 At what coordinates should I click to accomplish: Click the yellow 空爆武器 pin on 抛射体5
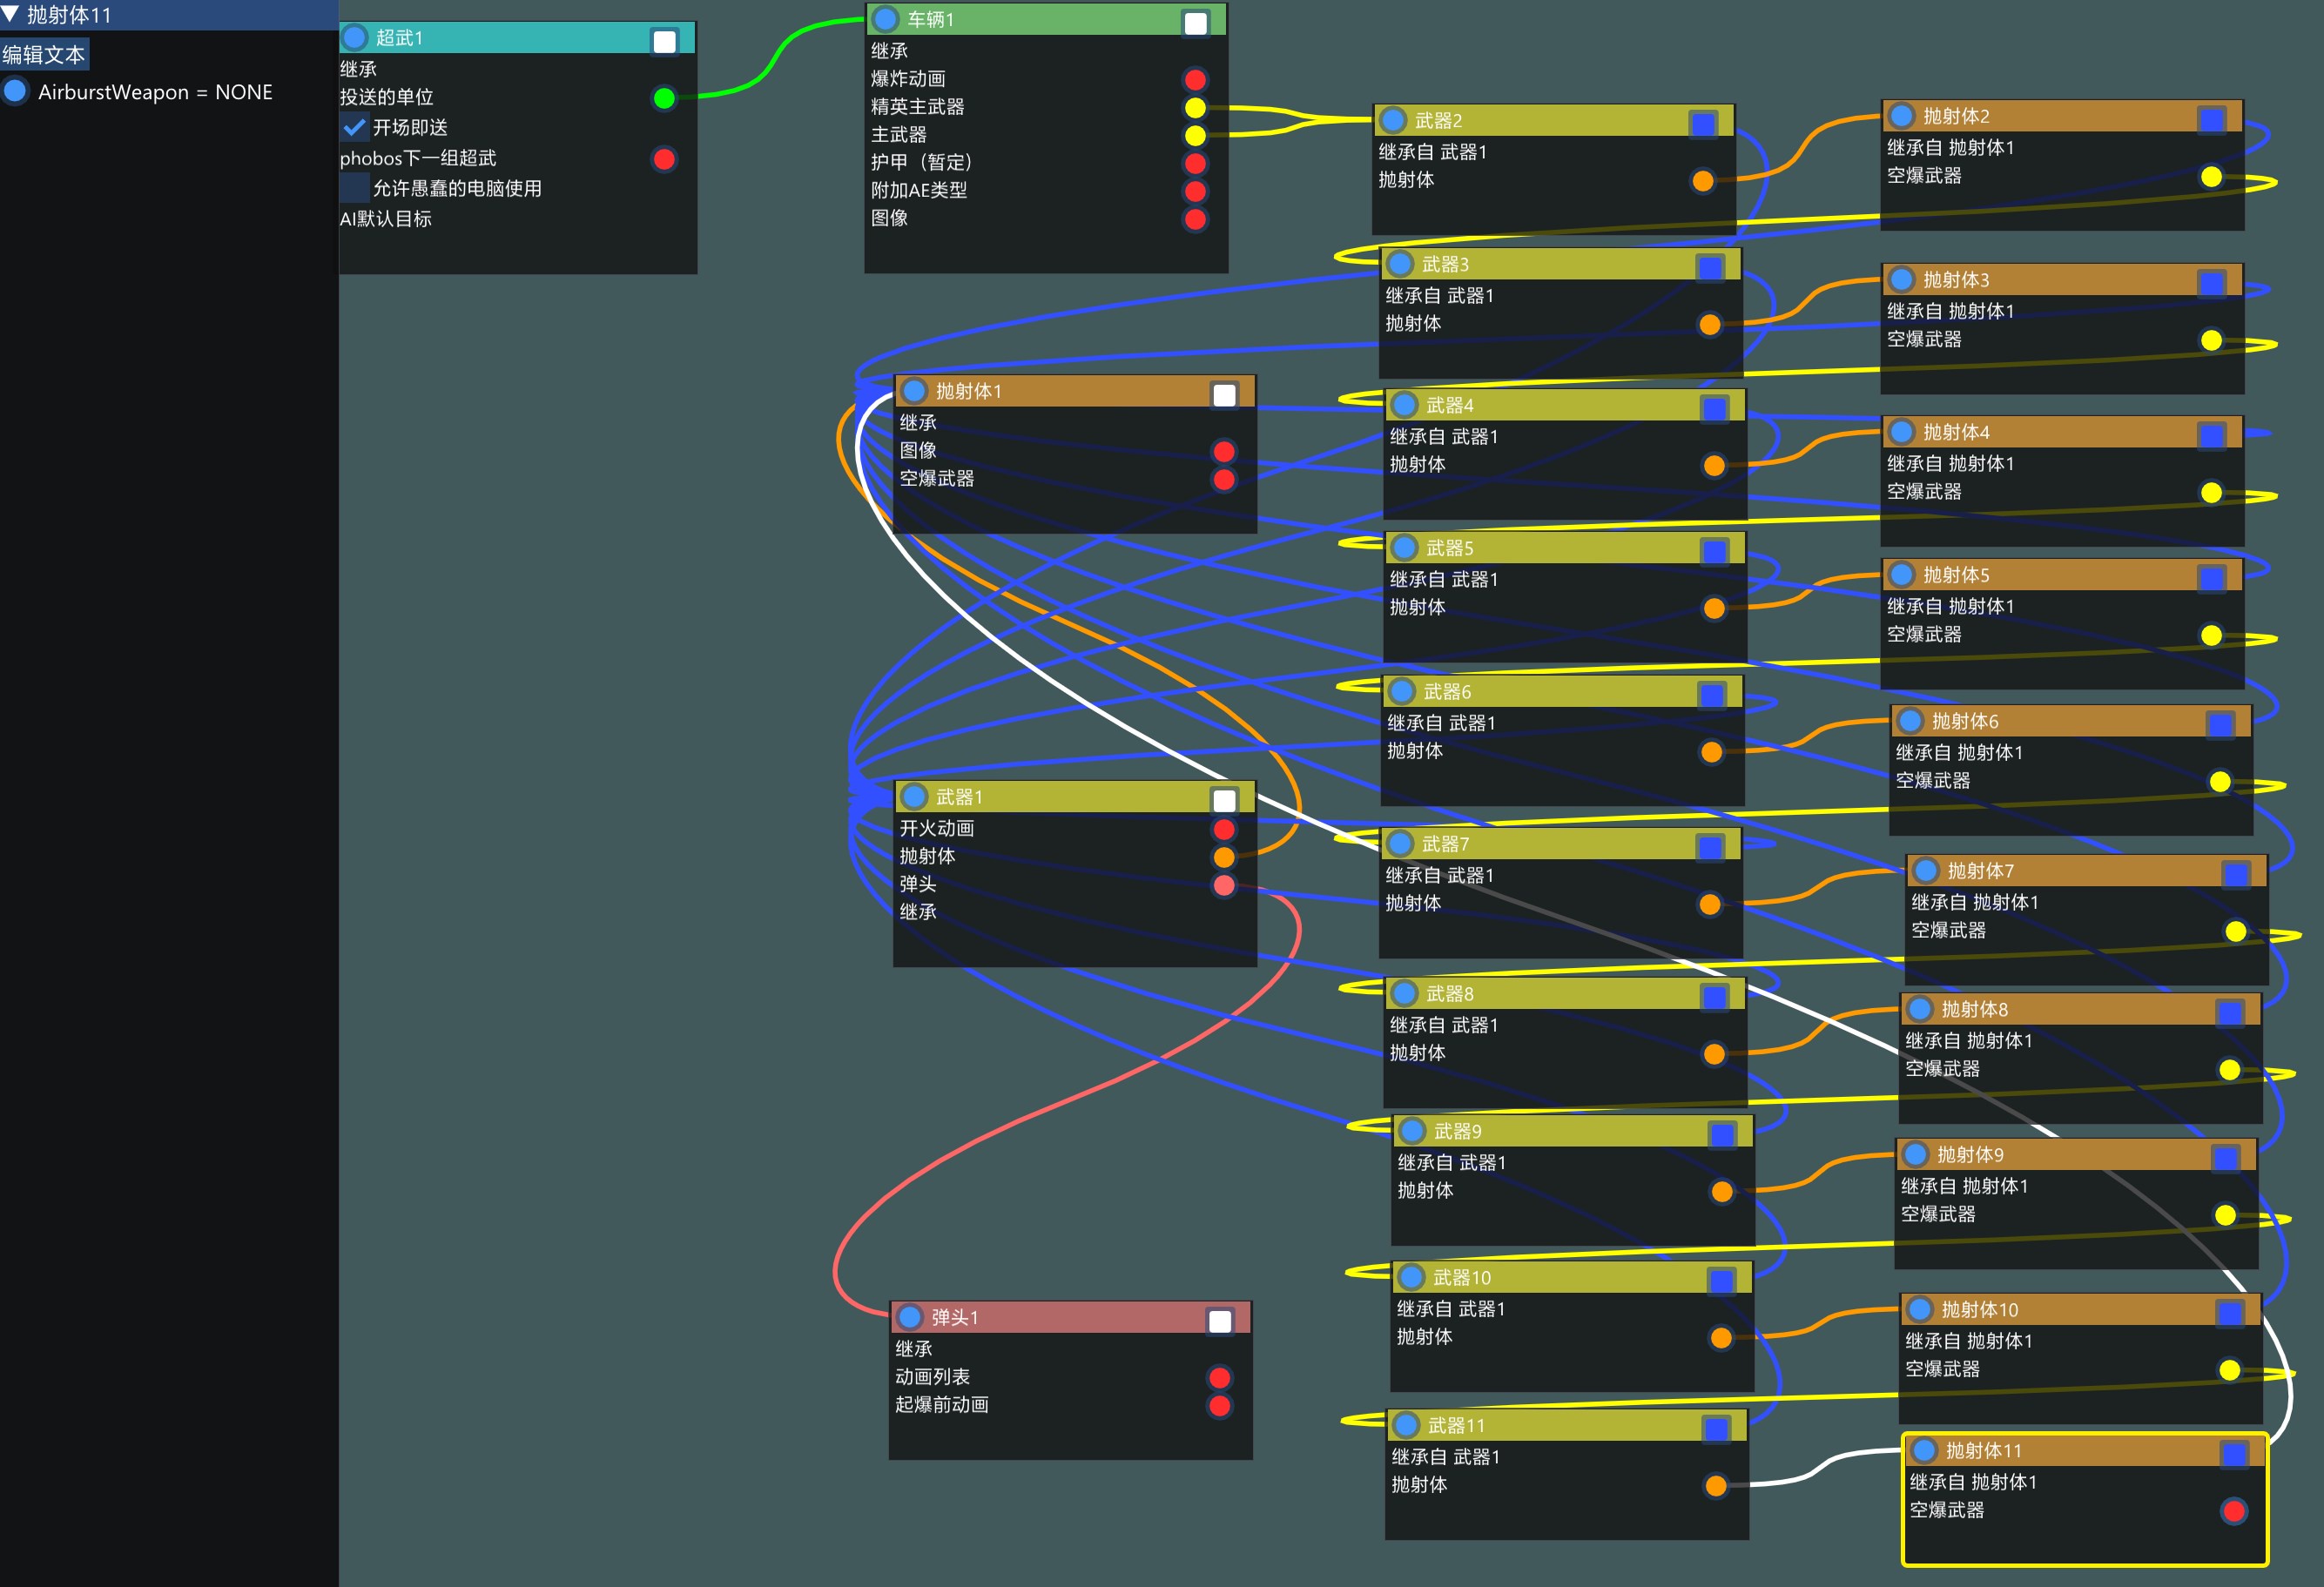(x=2211, y=635)
